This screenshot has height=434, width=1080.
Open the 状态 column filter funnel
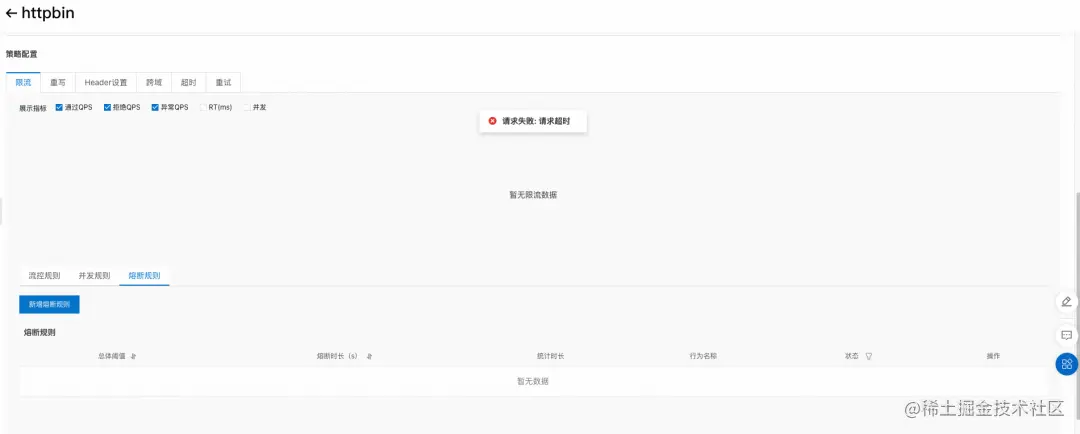(869, 356)
